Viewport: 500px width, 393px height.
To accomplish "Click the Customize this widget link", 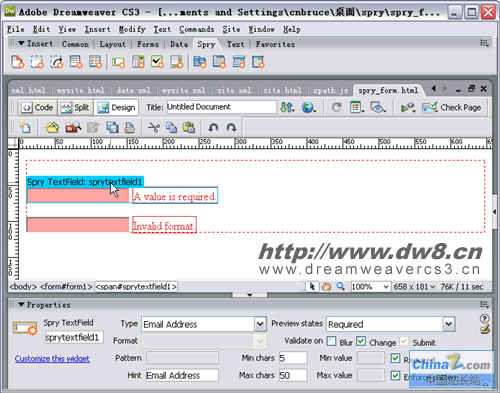I will click(52, 359).
